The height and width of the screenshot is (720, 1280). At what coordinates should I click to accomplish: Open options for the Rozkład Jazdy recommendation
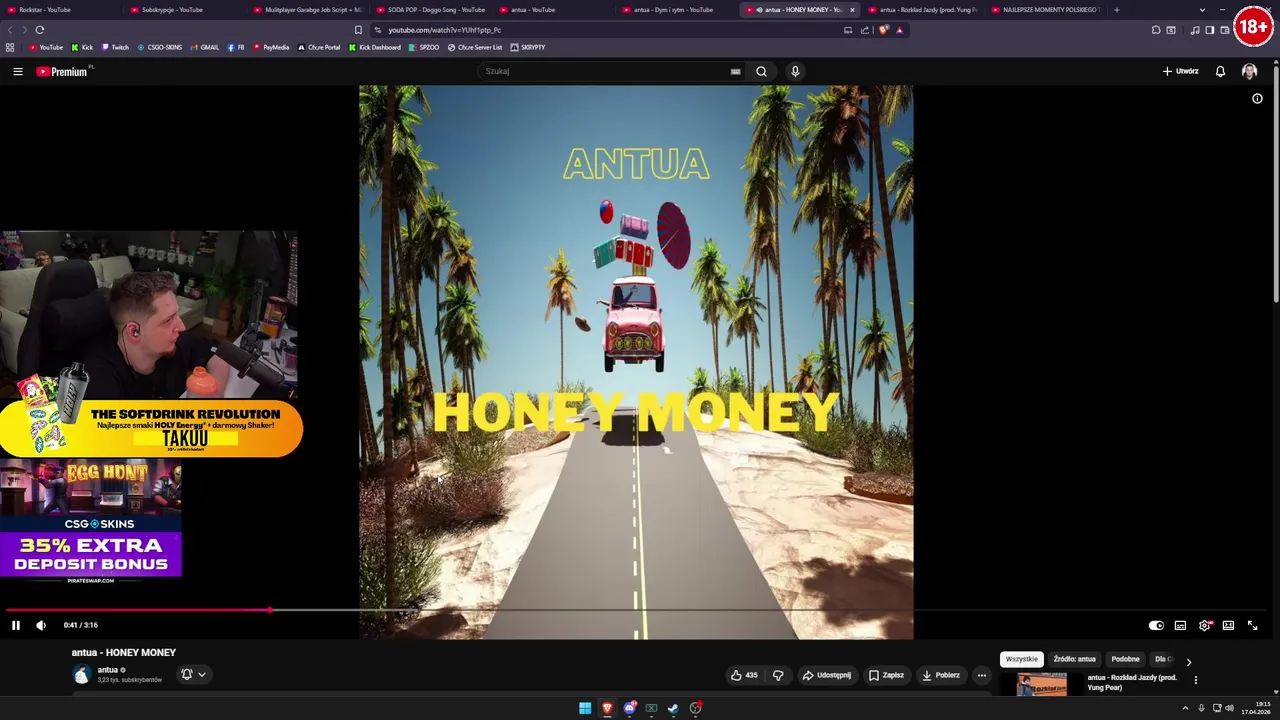tap(1195, 680)
